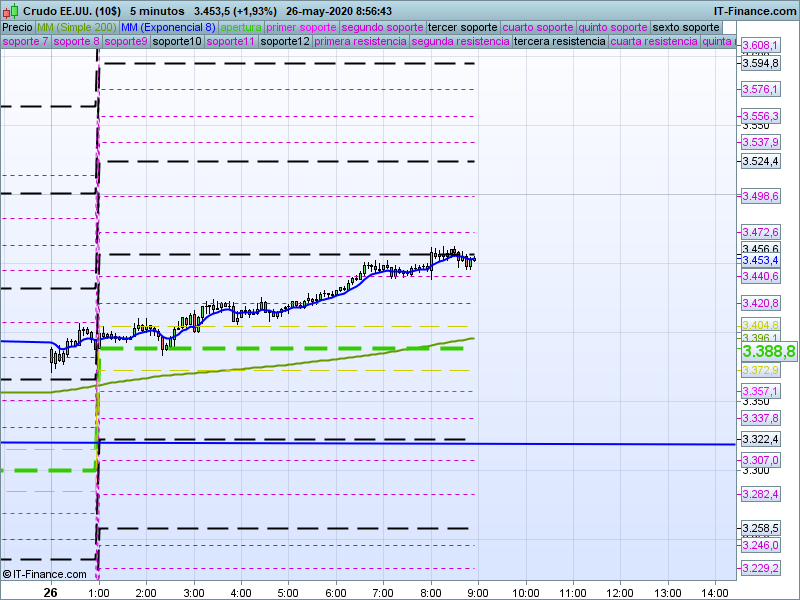Select the soporte10 indicator label
This screenshot has width=800, height=600.
coord(178,42)
